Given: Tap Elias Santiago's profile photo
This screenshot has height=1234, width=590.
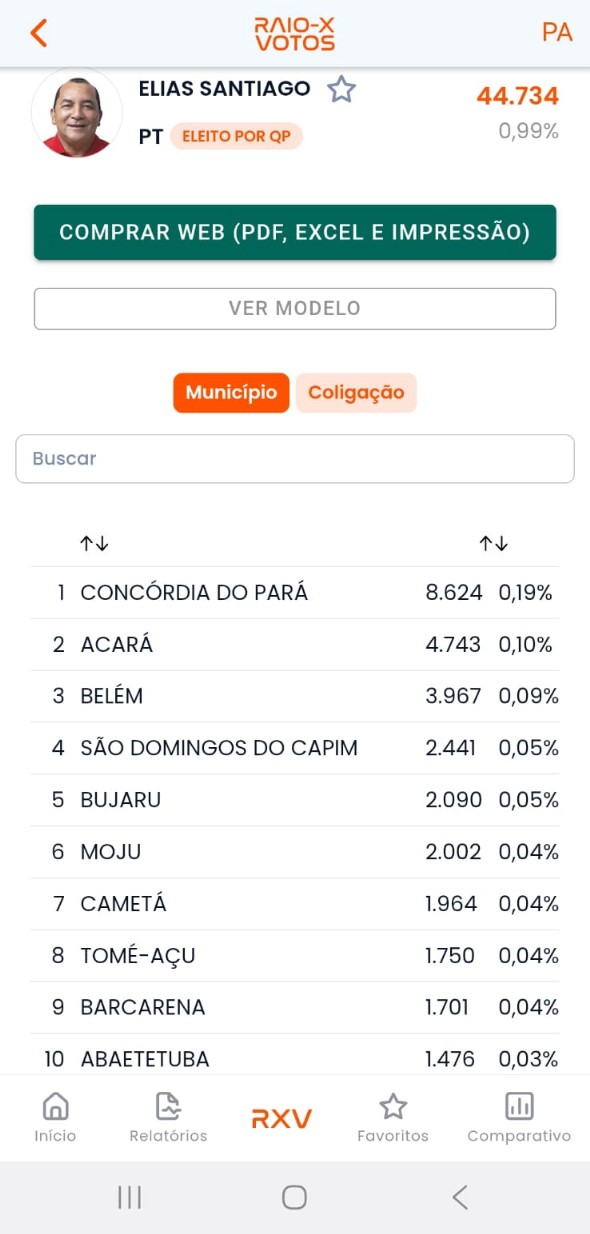Looking at the screenshot, I should (x=77, y=113).
